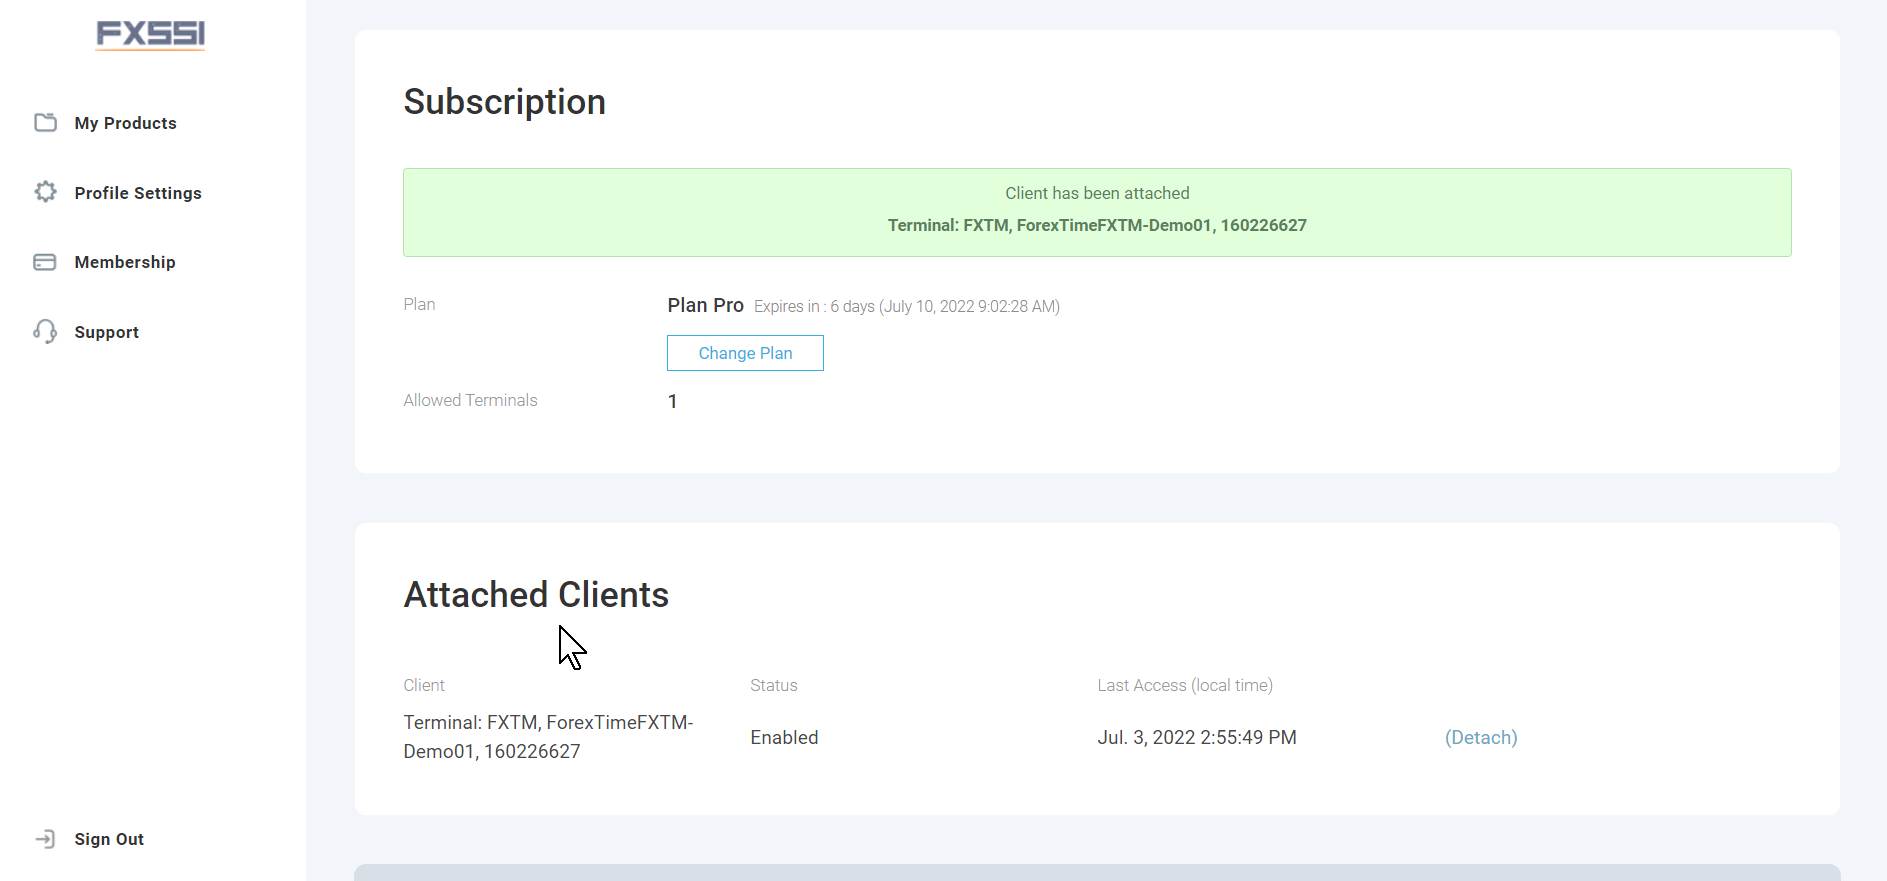The width and height of the screenshot is (1887, 881).
Task: Click the Client column header
Action: [x=424, y=685]
